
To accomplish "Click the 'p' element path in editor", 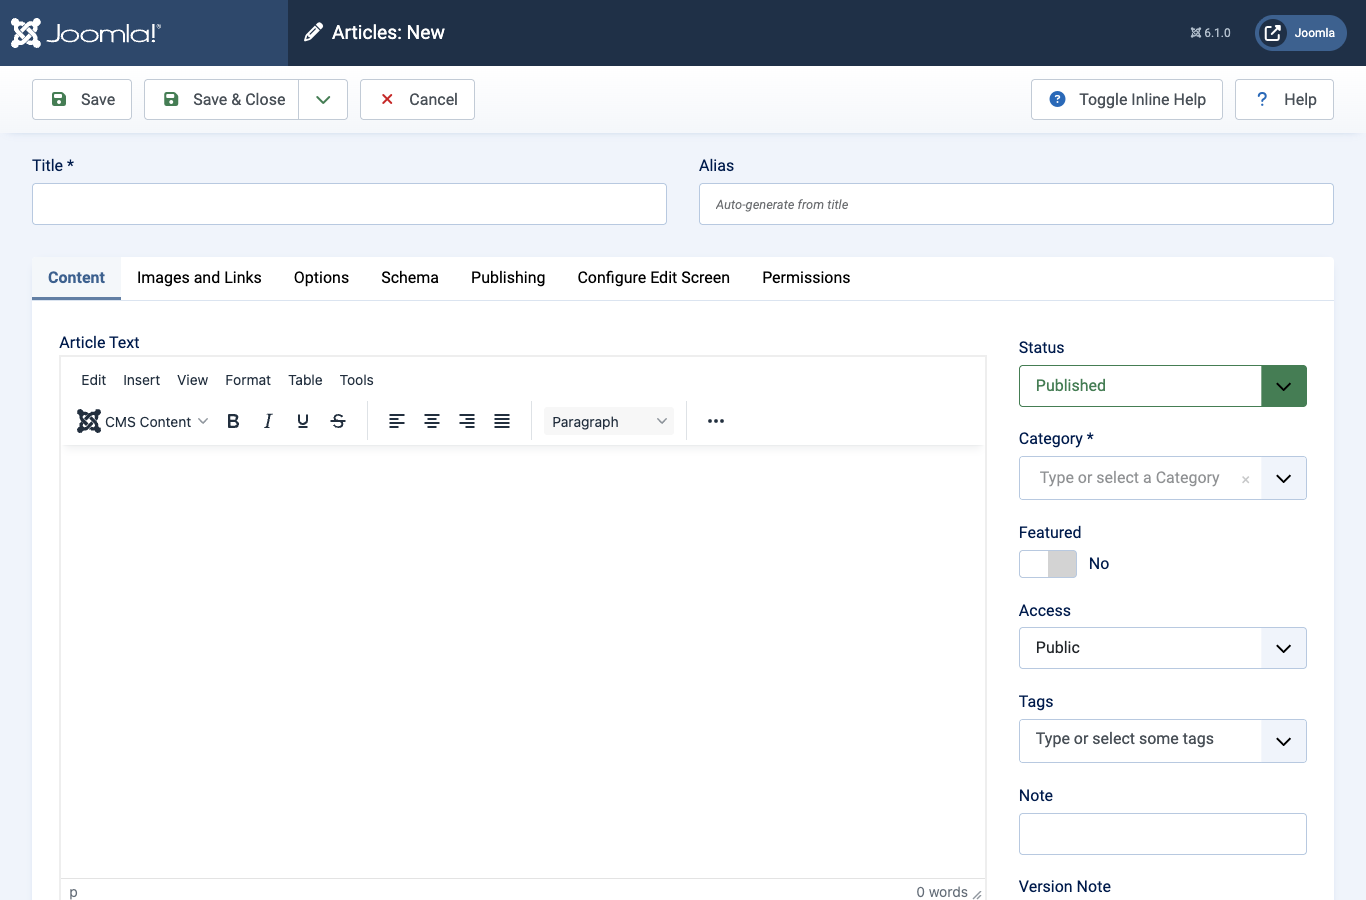I will click(x=73, y=892).
